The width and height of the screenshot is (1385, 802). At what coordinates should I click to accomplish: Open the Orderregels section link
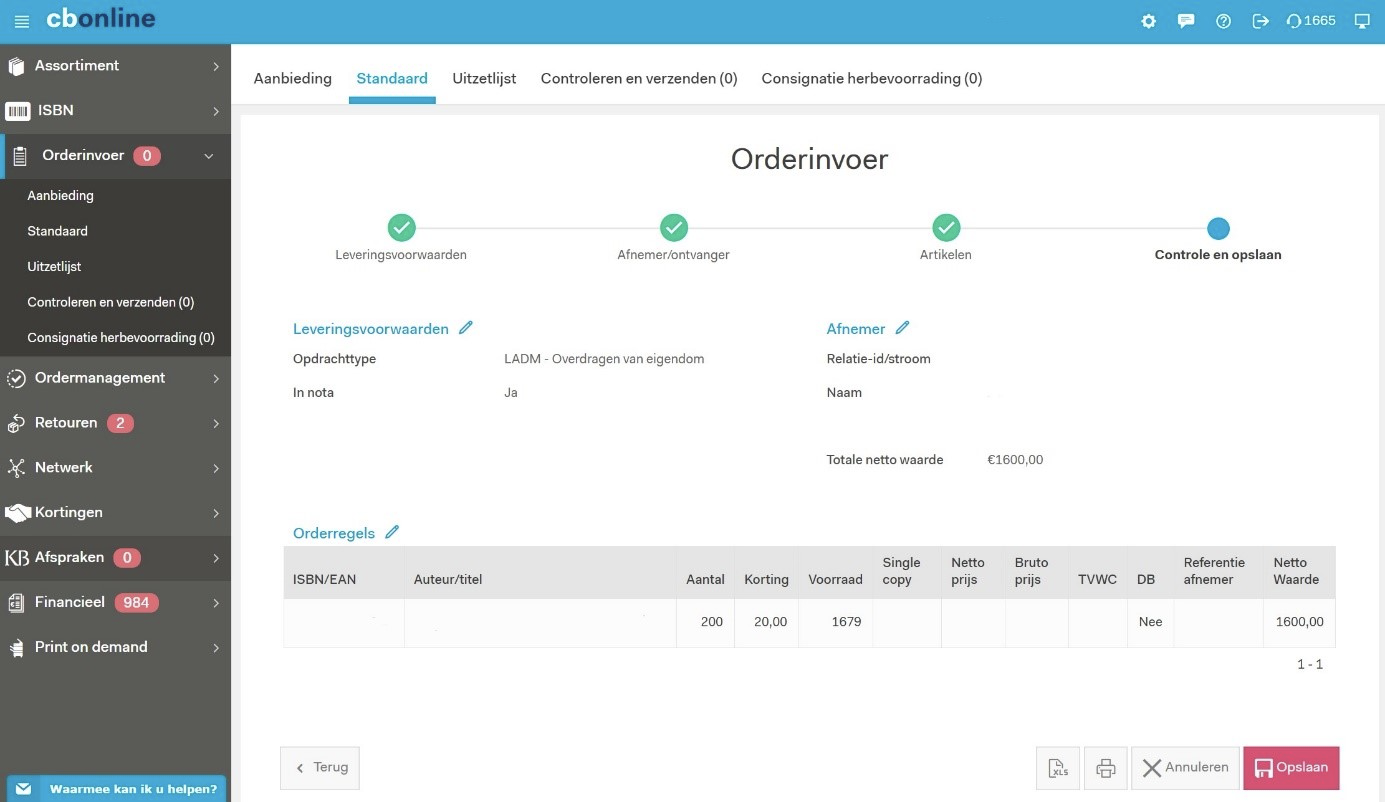334,533
